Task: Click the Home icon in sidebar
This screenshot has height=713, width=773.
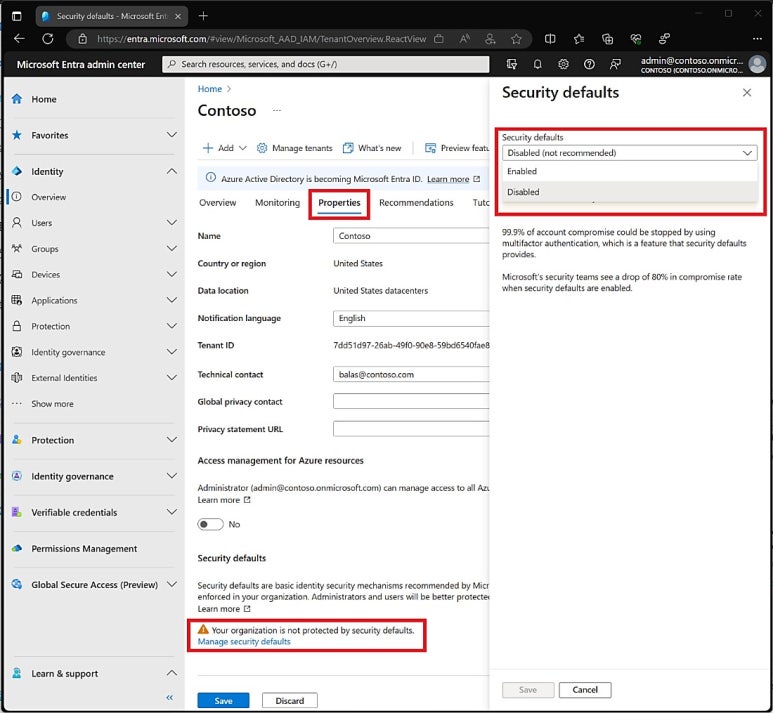Action: click(x=17, y=100)
